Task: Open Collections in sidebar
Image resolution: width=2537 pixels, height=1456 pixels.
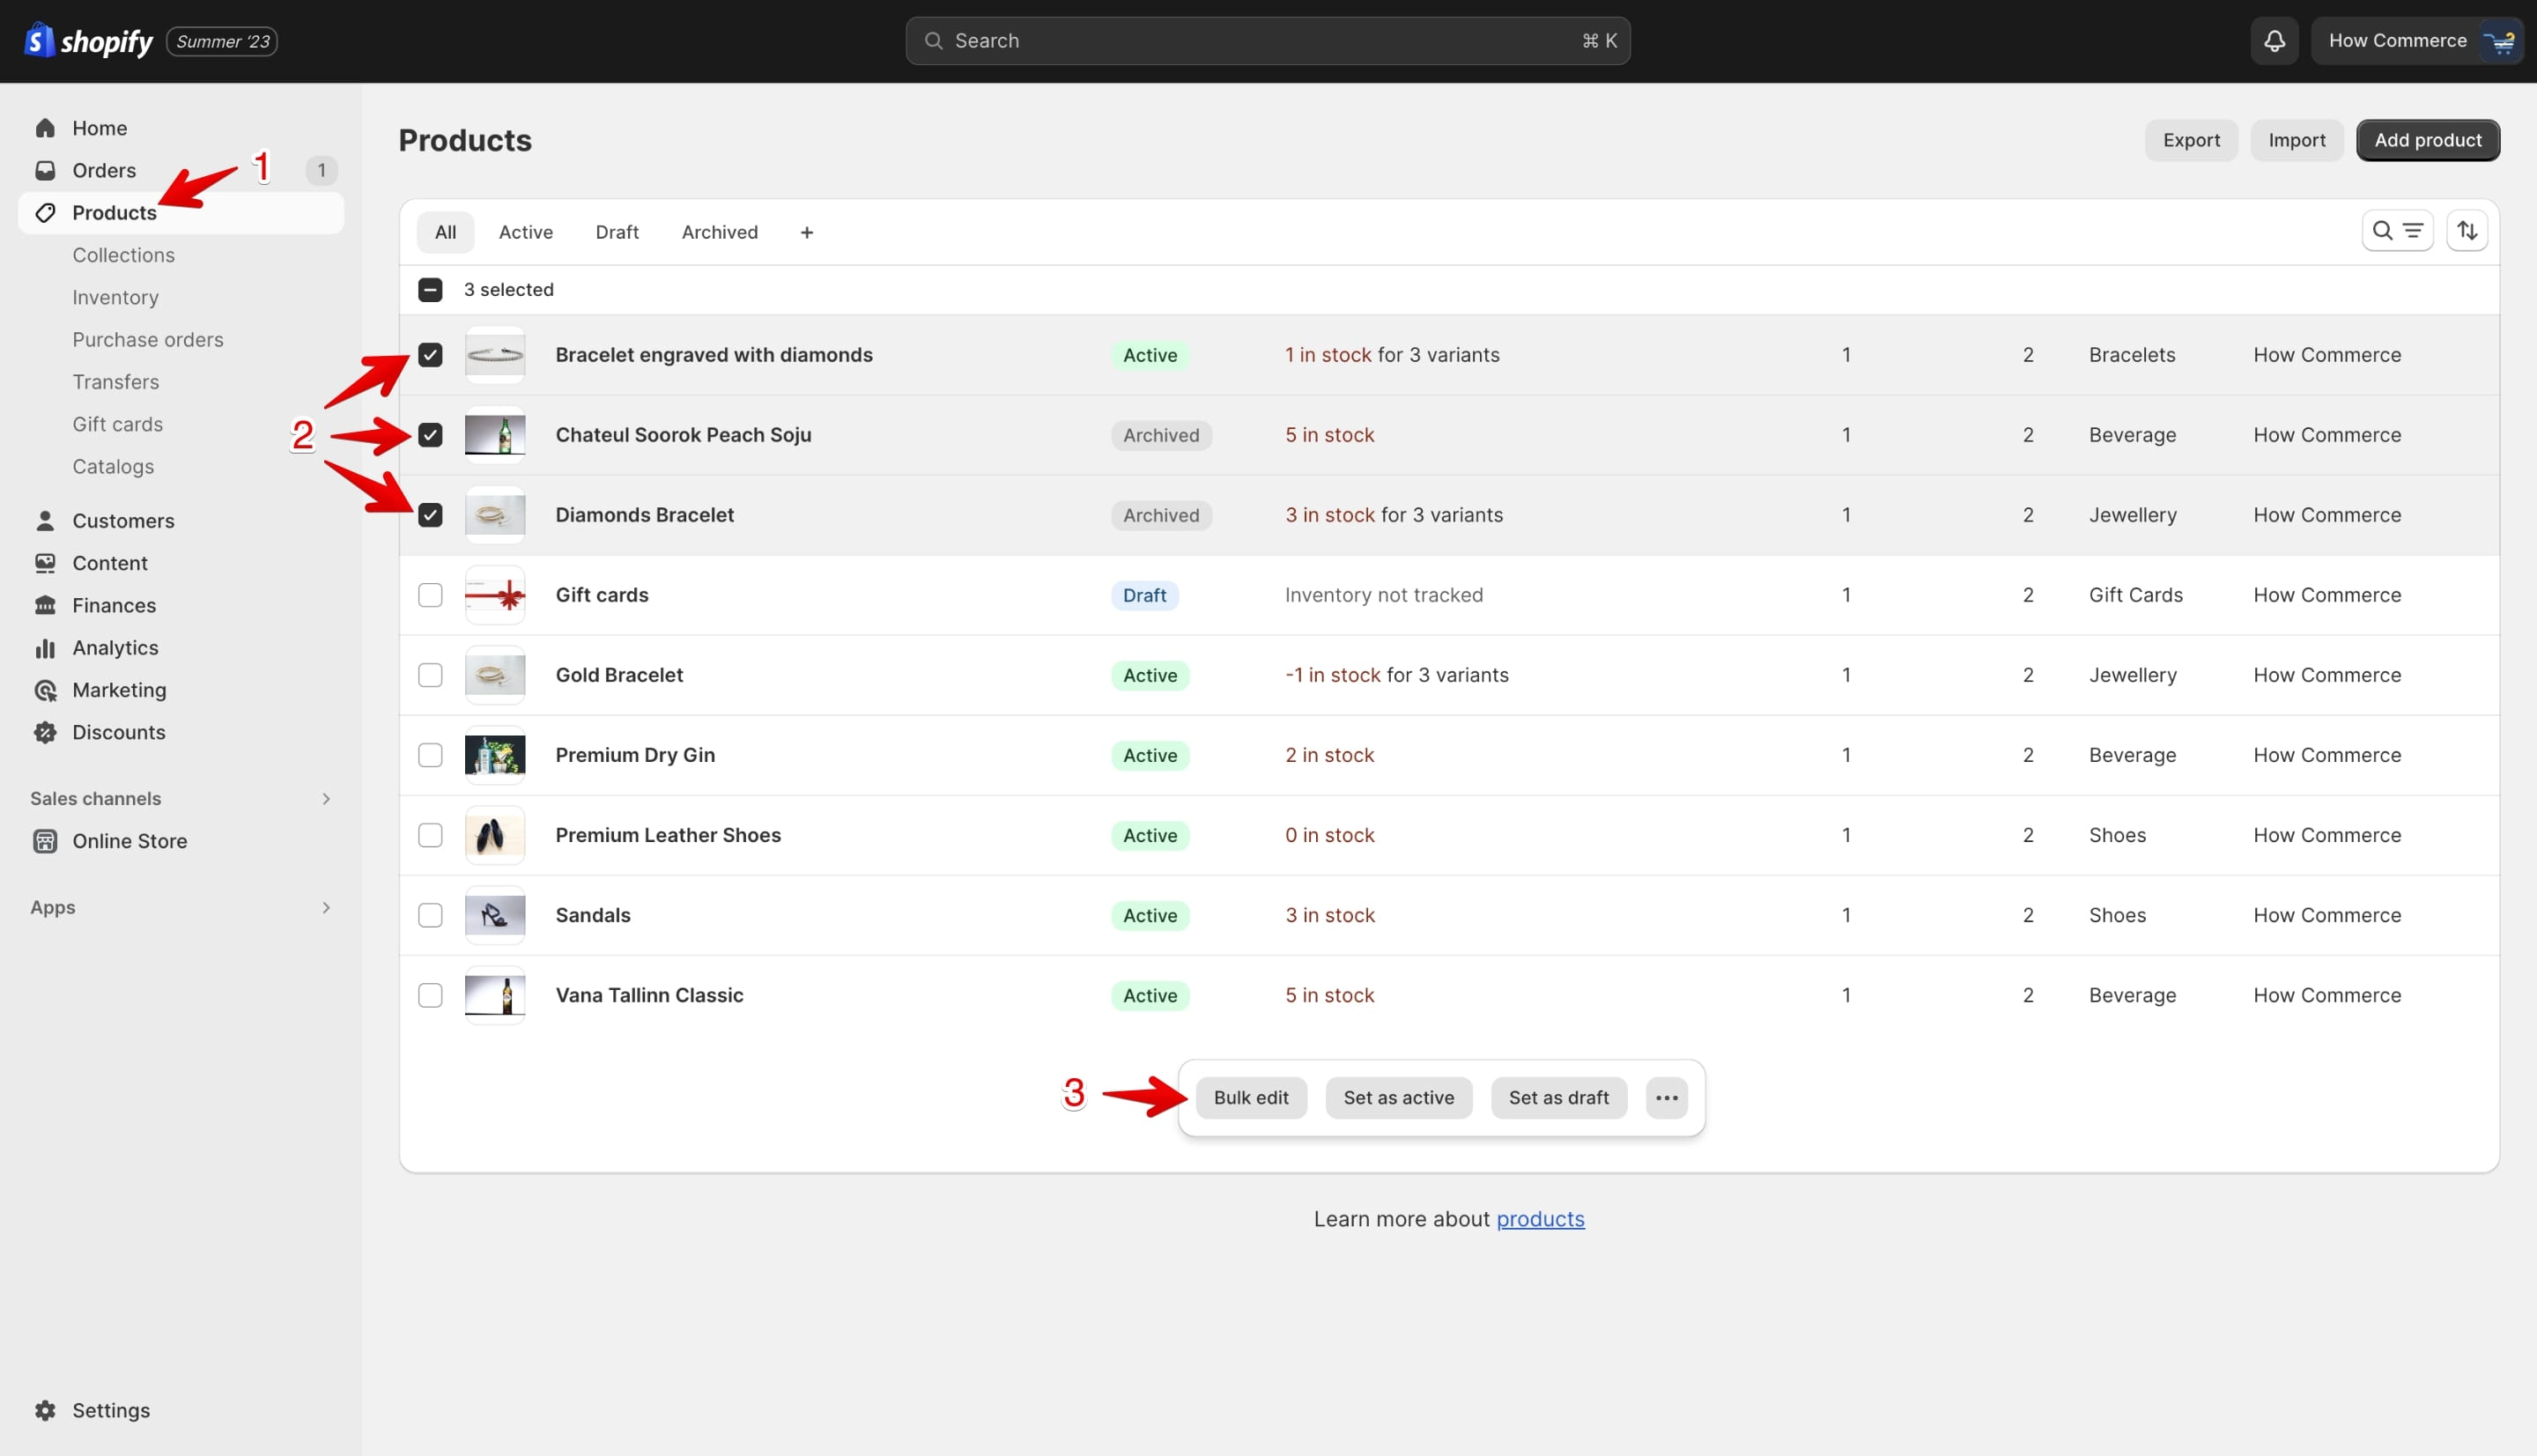Action: [x=123, y=255]
